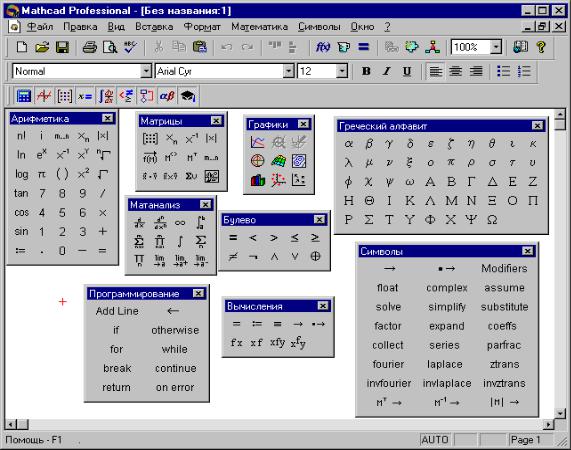The width and height of the screenshot is (571, 450).
Task: Open the Формат menu
Action: click(x=202, y=27)
